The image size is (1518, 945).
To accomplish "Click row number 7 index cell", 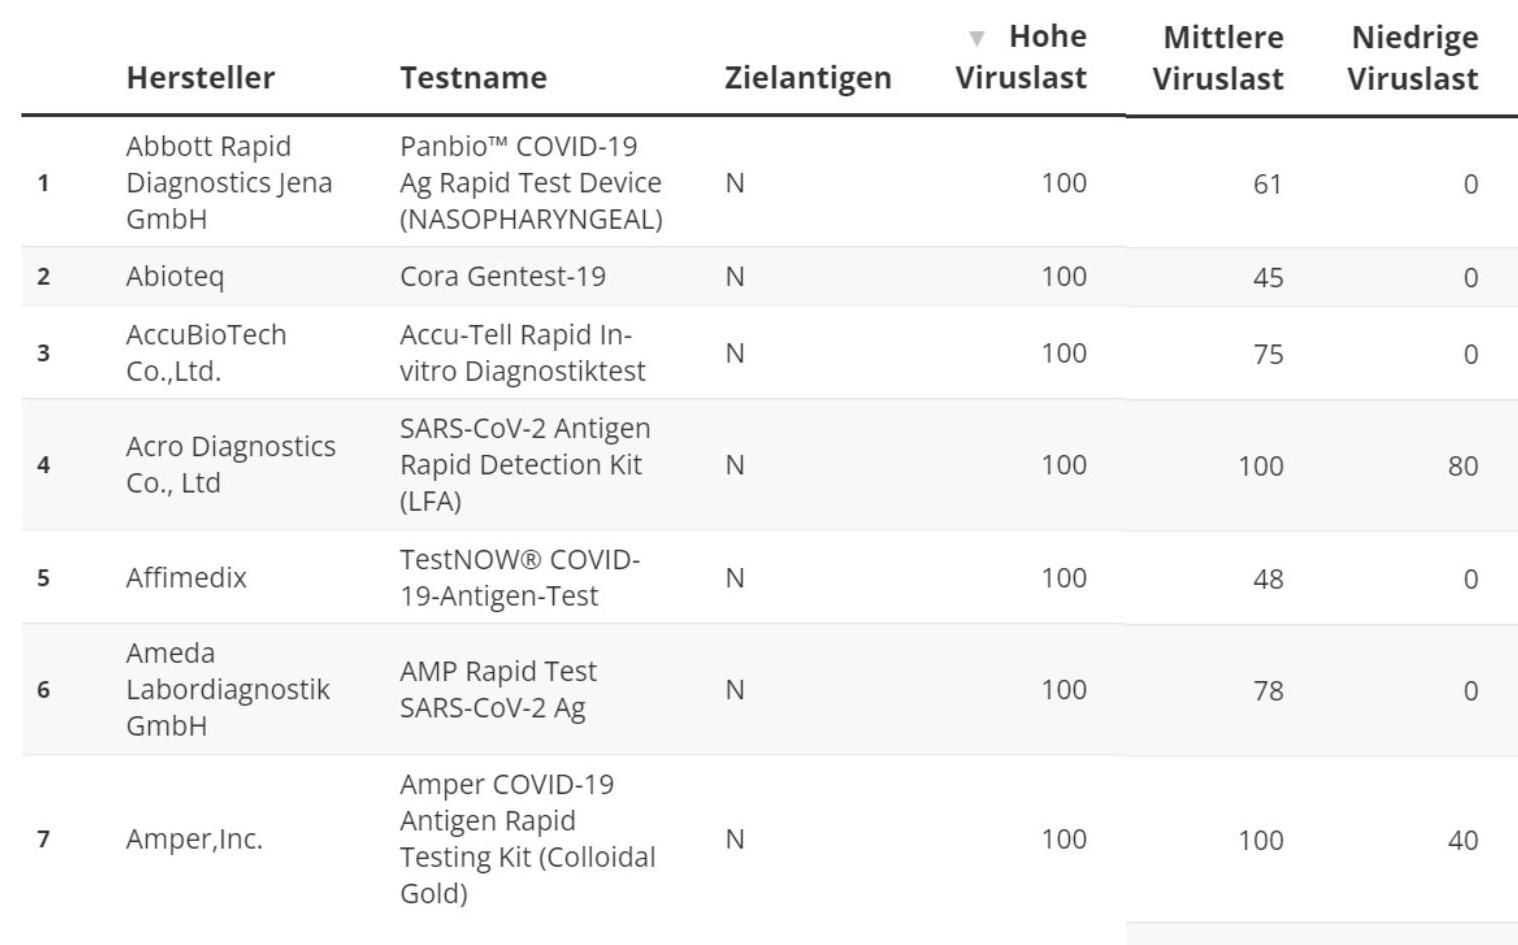I will click(43, 840).
